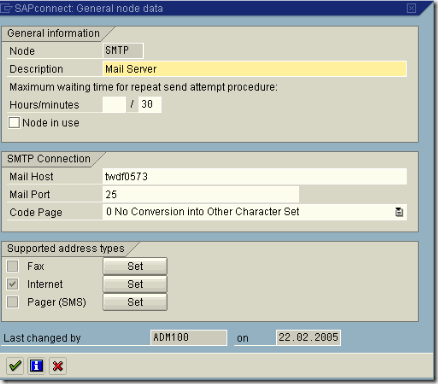Cancel with the red X icon
This screenshot has height=384, width=438.
[58, 366]
